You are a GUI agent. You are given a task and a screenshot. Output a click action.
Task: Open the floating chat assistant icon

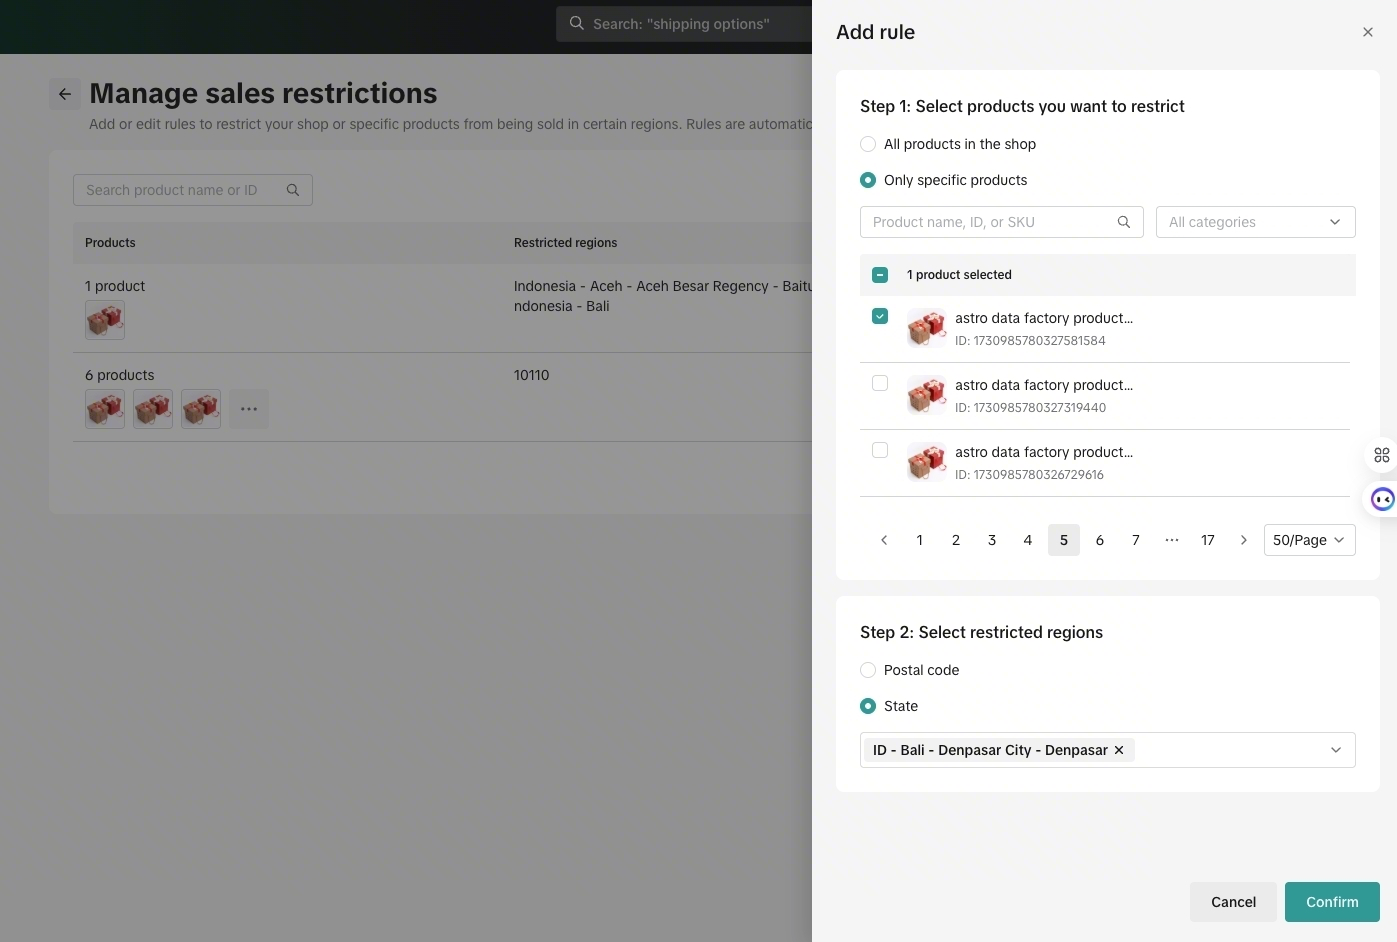point(1382,499)
